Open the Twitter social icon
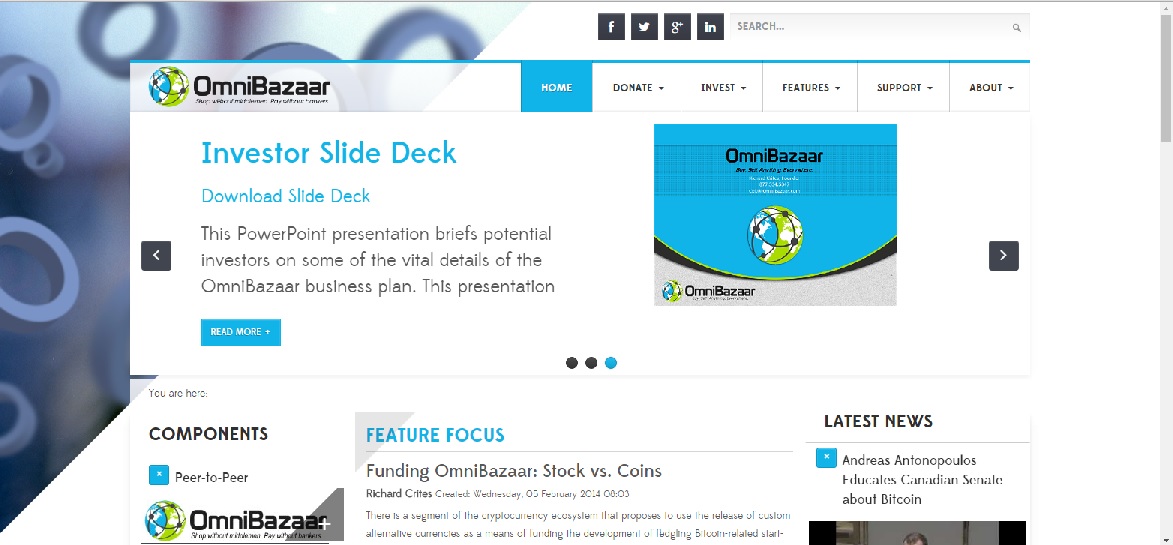This screenshot has width=1173, height=545. [644, 27]
